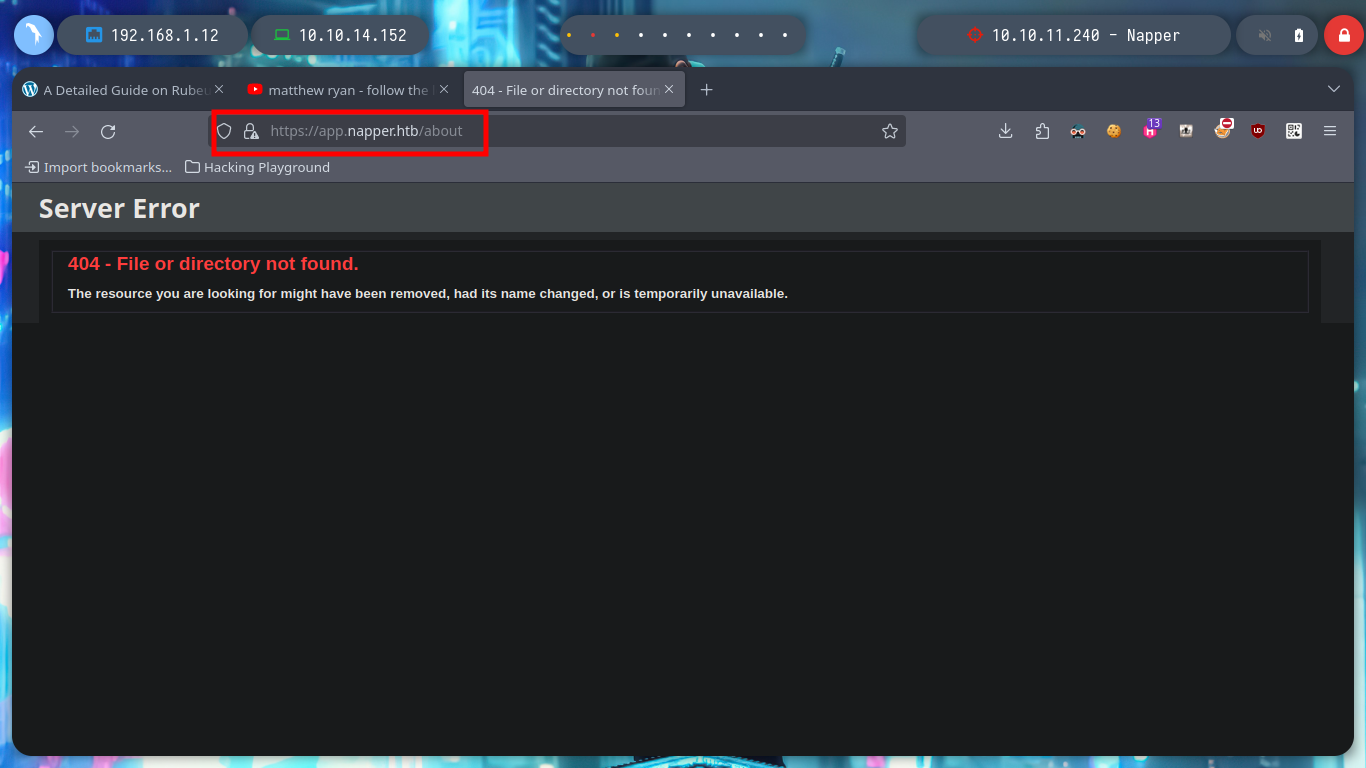
Task: Open the pink hexagon extension with badge 13
Action: point(1151,129)
